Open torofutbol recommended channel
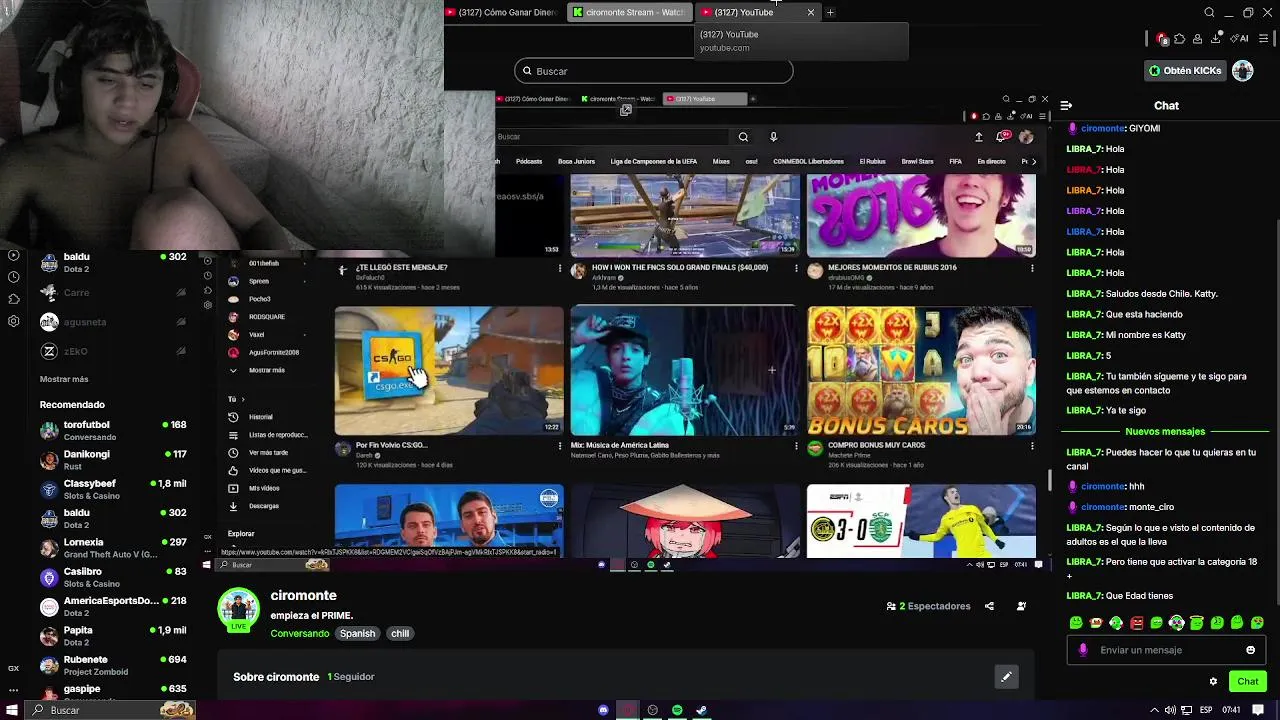The width and height of the screenshot is (1280, 720). [113, 431]
